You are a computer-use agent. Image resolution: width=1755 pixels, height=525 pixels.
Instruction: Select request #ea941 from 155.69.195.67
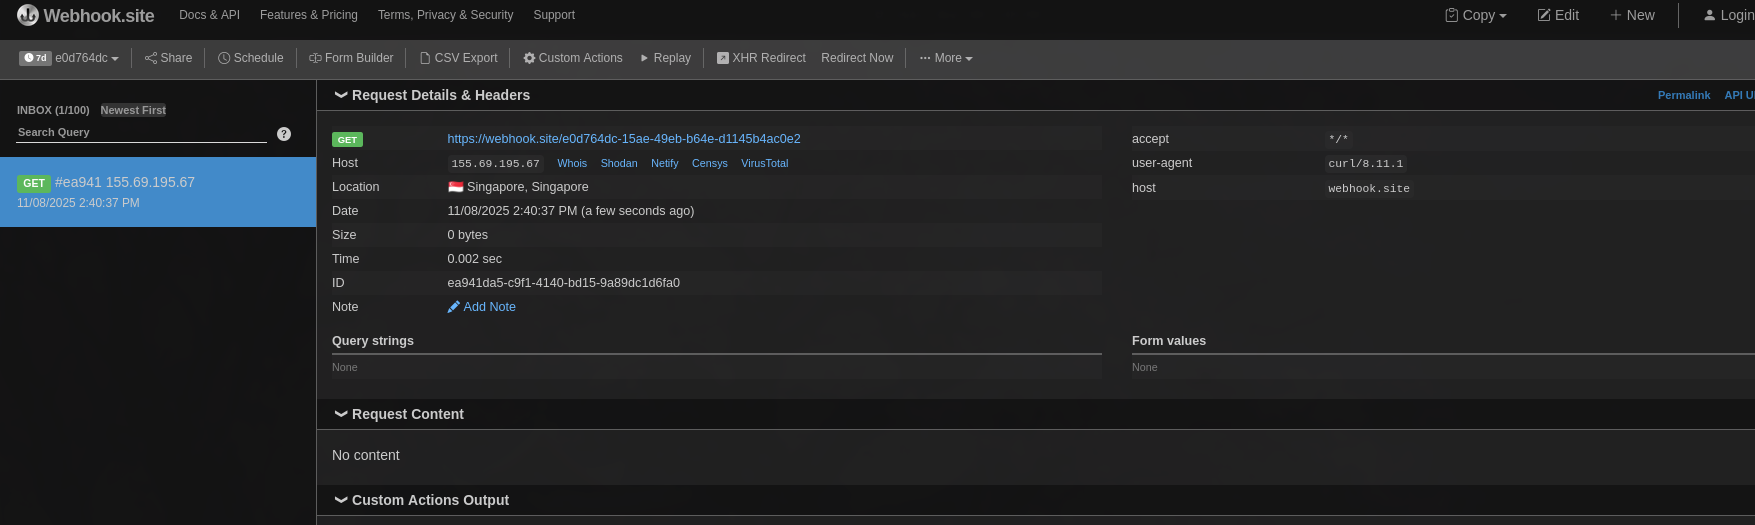click(x=158, y=192)
